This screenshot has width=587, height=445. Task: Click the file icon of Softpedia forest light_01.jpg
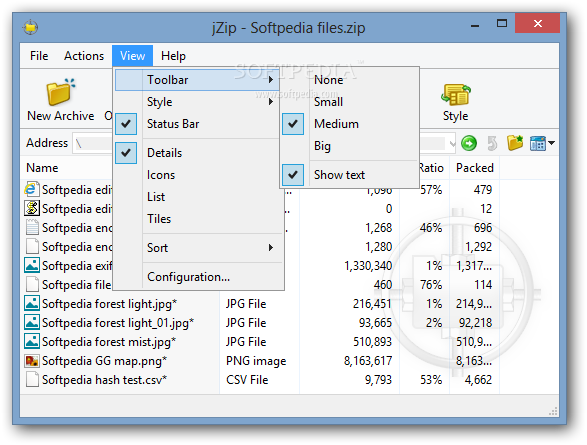coord(32,323)
